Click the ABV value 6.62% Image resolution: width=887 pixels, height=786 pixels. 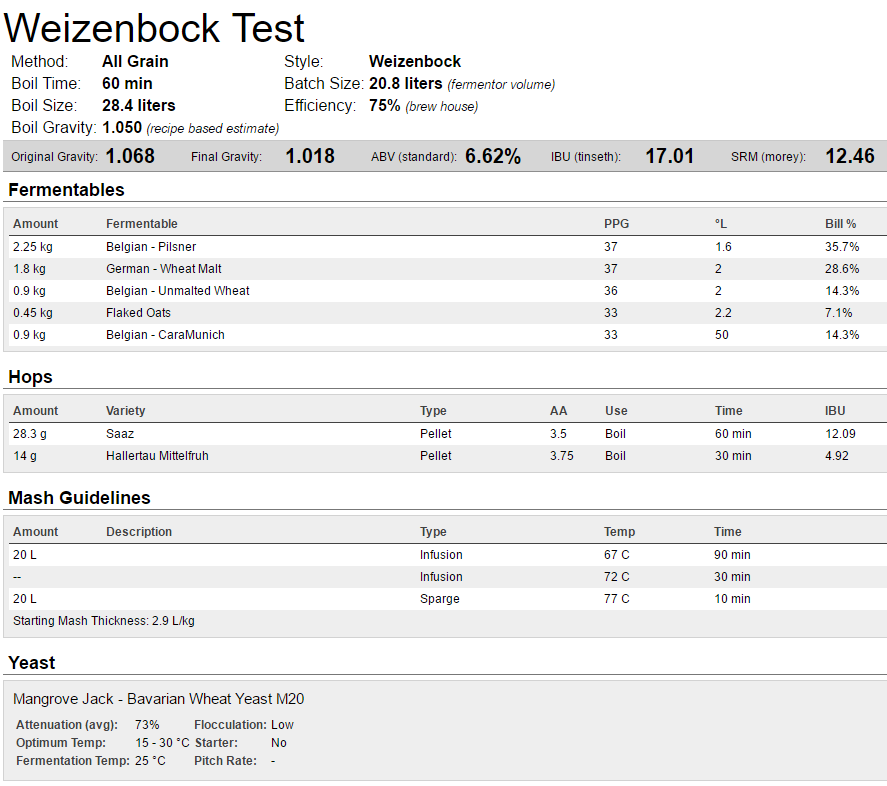pos(492,156)
